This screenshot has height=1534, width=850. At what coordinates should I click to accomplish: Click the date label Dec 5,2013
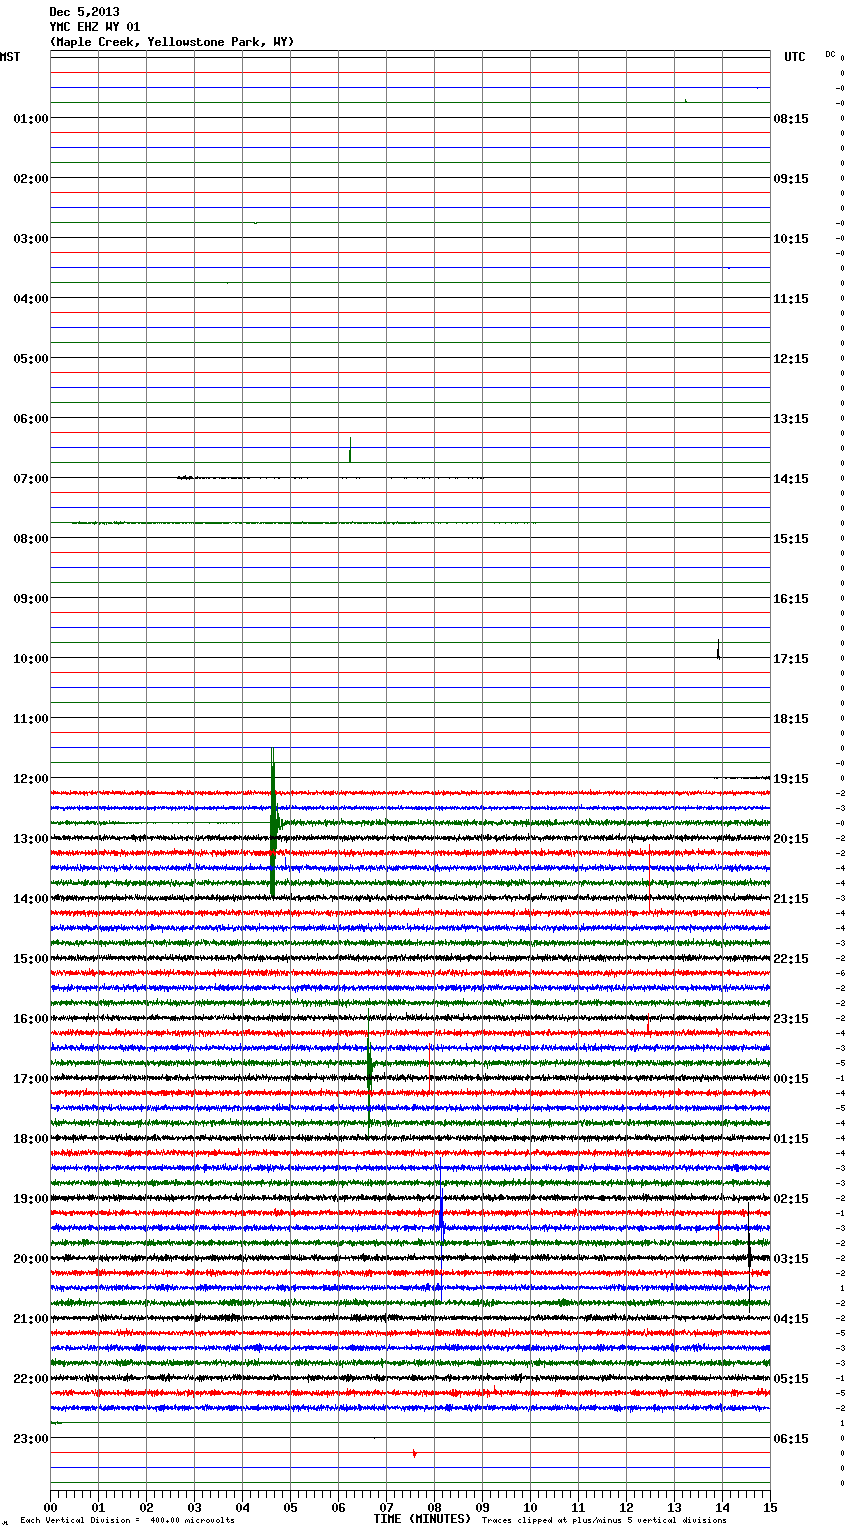click(x=84, y=12)
